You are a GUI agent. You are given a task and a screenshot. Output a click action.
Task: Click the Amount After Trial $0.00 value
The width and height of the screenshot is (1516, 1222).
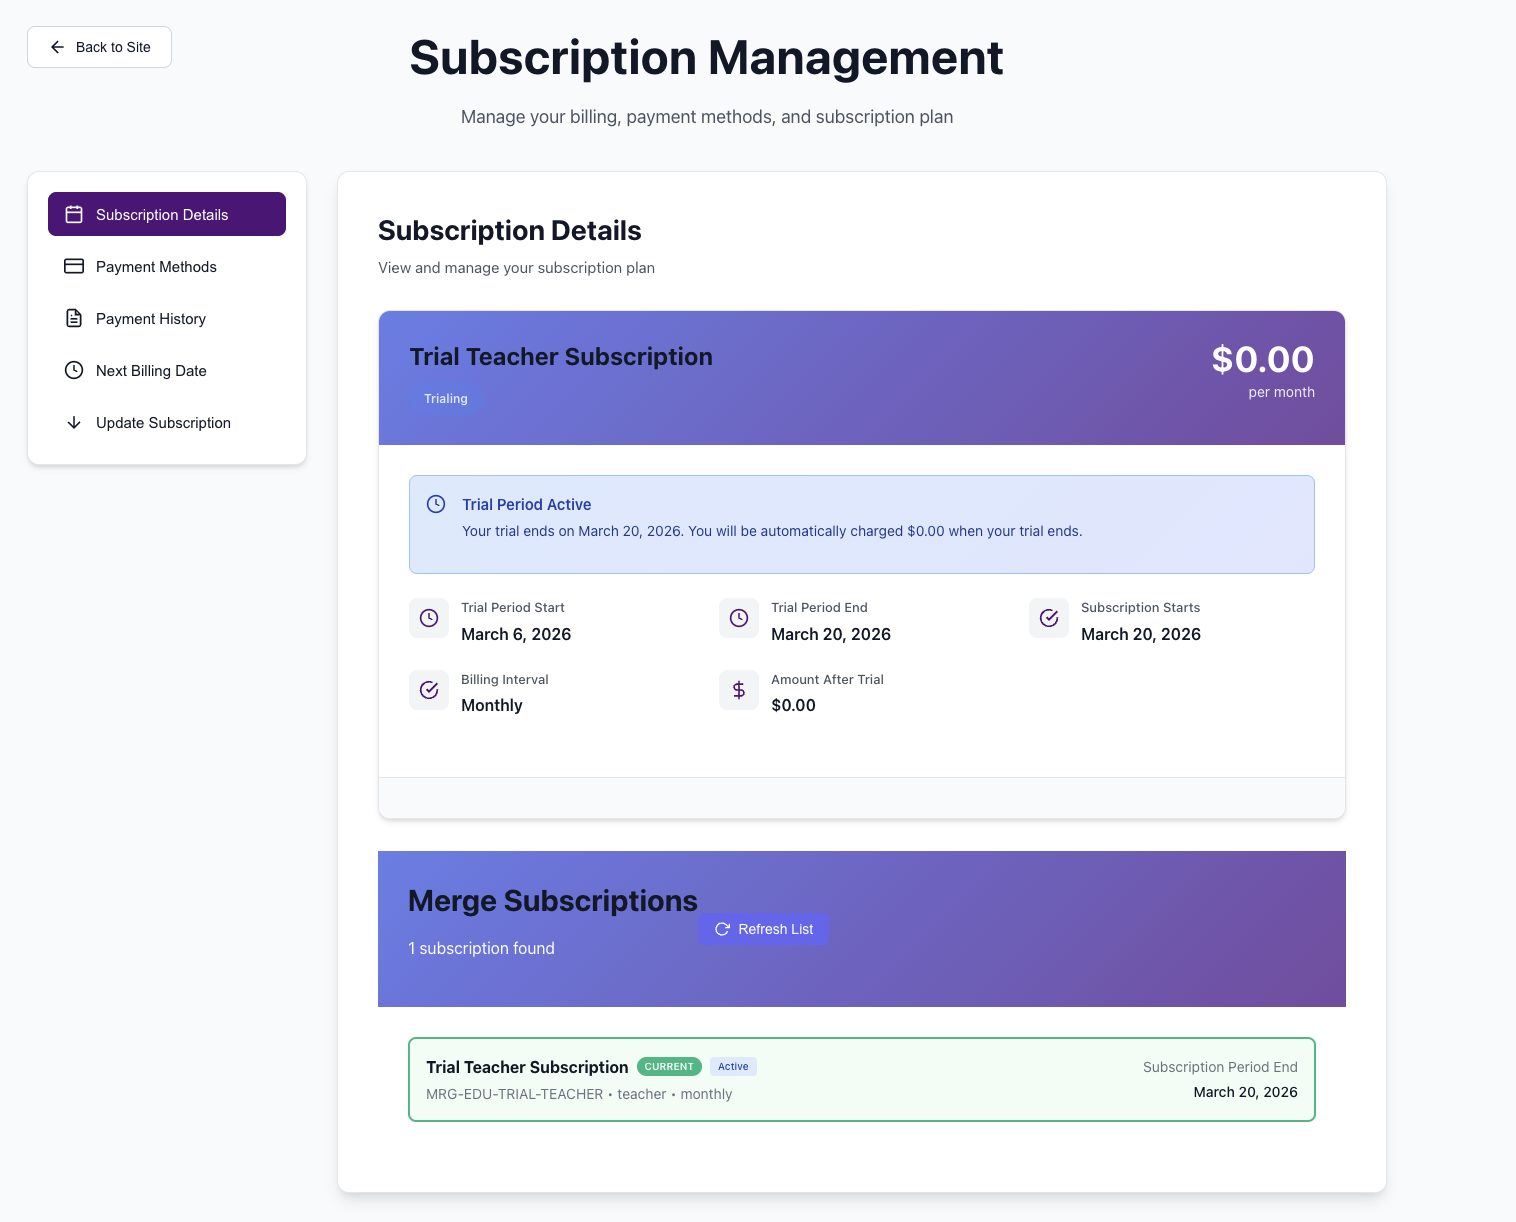tap(794, 705)
